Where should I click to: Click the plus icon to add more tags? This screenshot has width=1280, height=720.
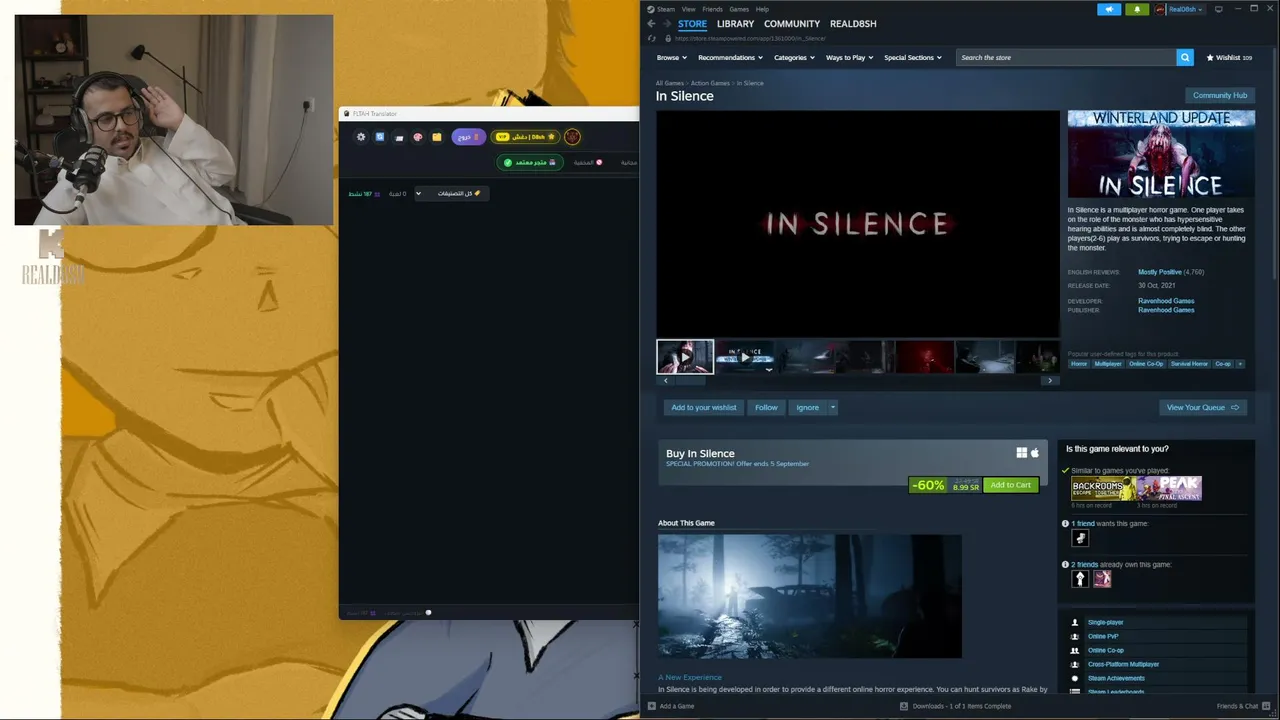coord(1240,364)
